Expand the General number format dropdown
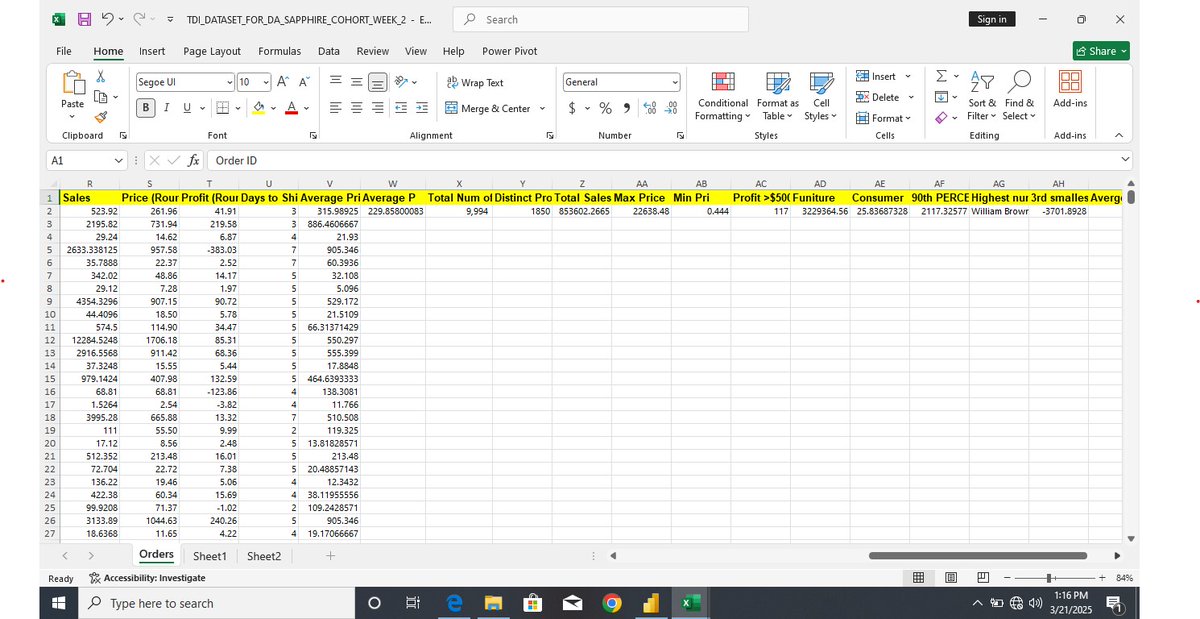Screen dimensions: 1200x619 click(x=675, y=83)
